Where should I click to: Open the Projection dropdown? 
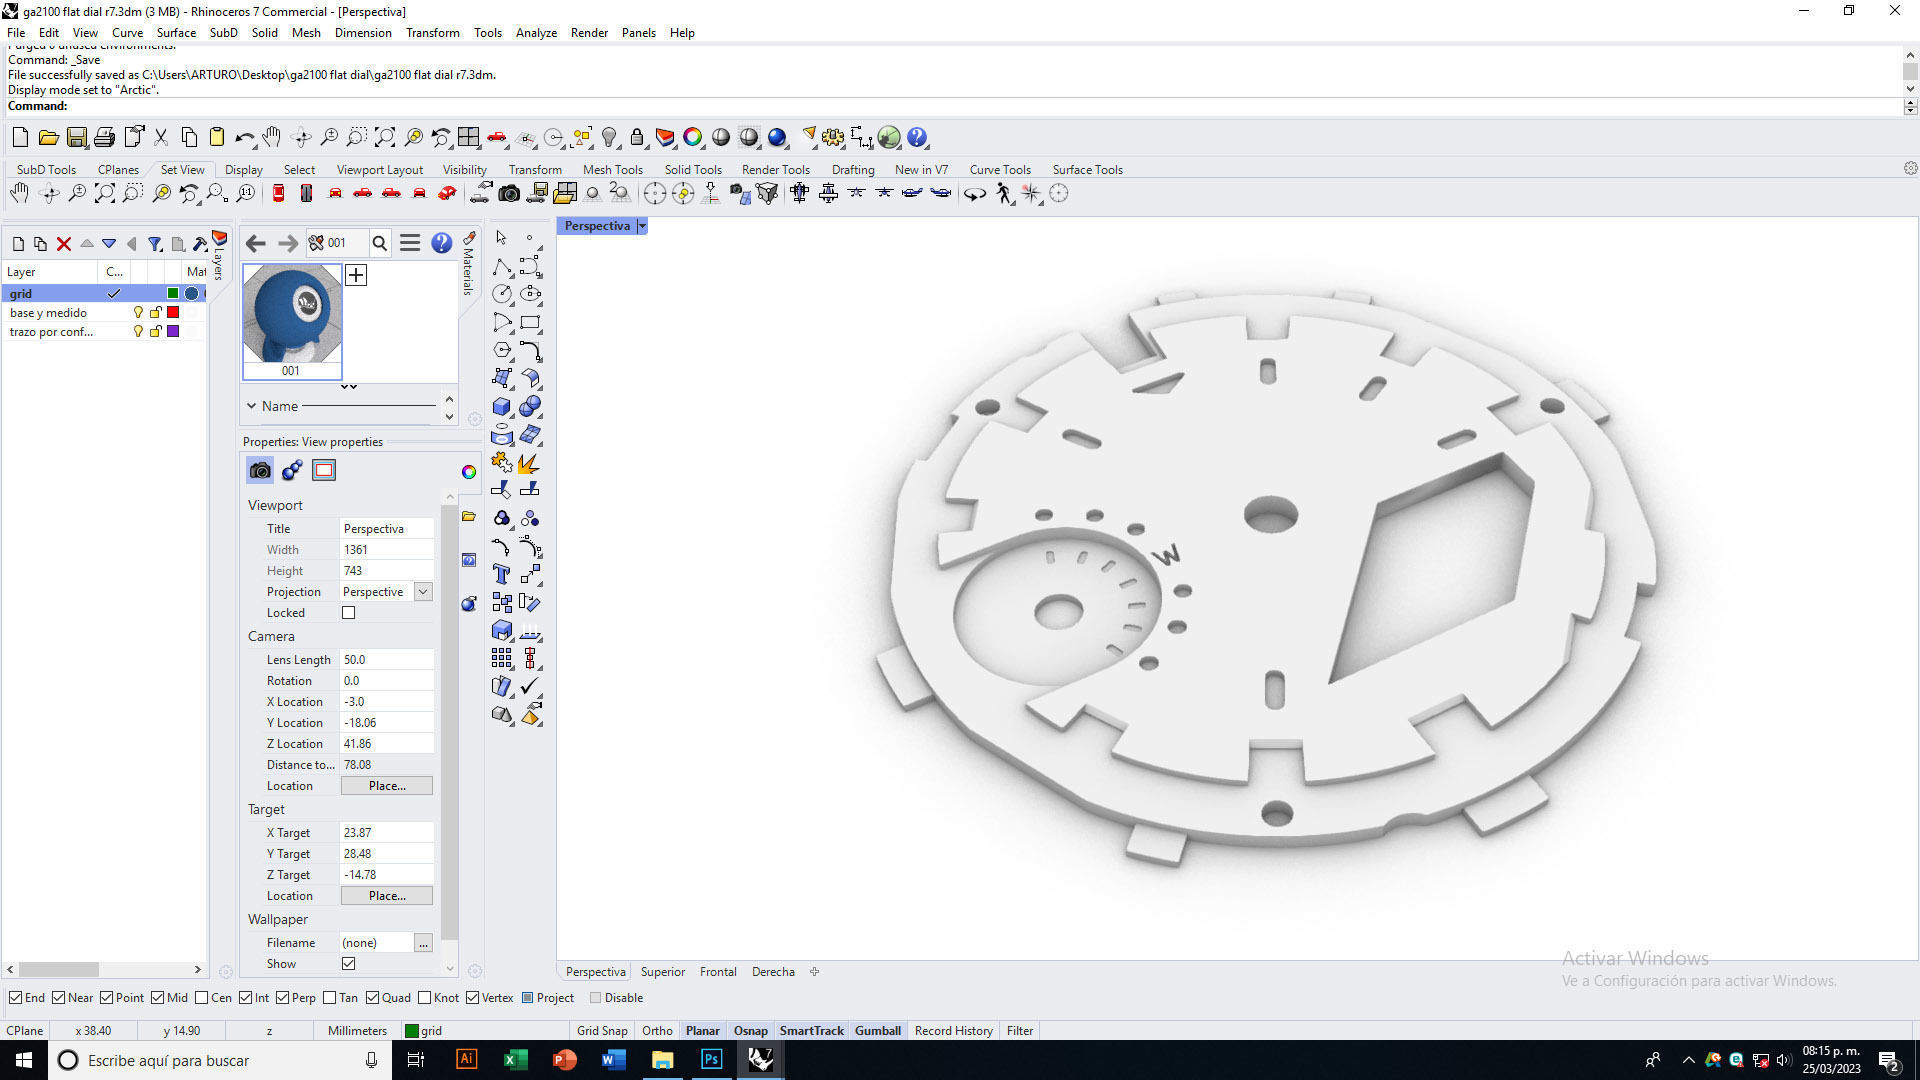click(x=423, y=591)
